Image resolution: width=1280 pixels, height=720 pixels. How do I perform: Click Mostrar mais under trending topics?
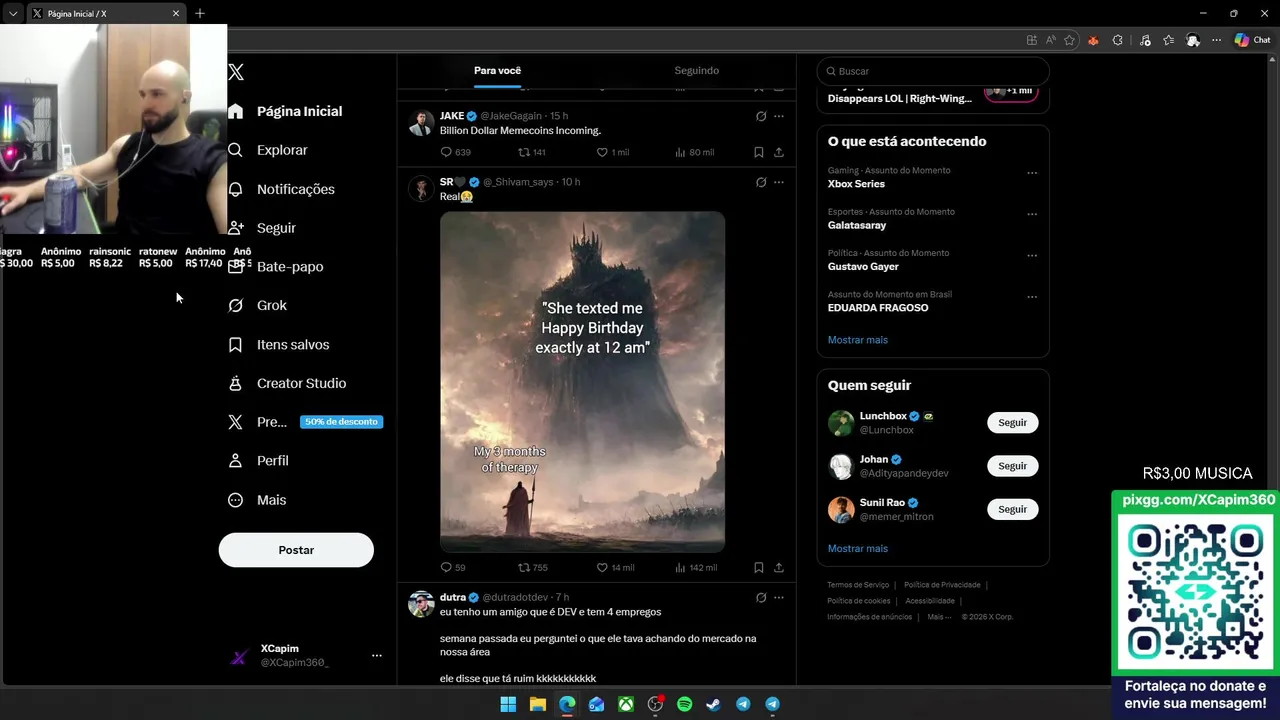tap(858, 340)
